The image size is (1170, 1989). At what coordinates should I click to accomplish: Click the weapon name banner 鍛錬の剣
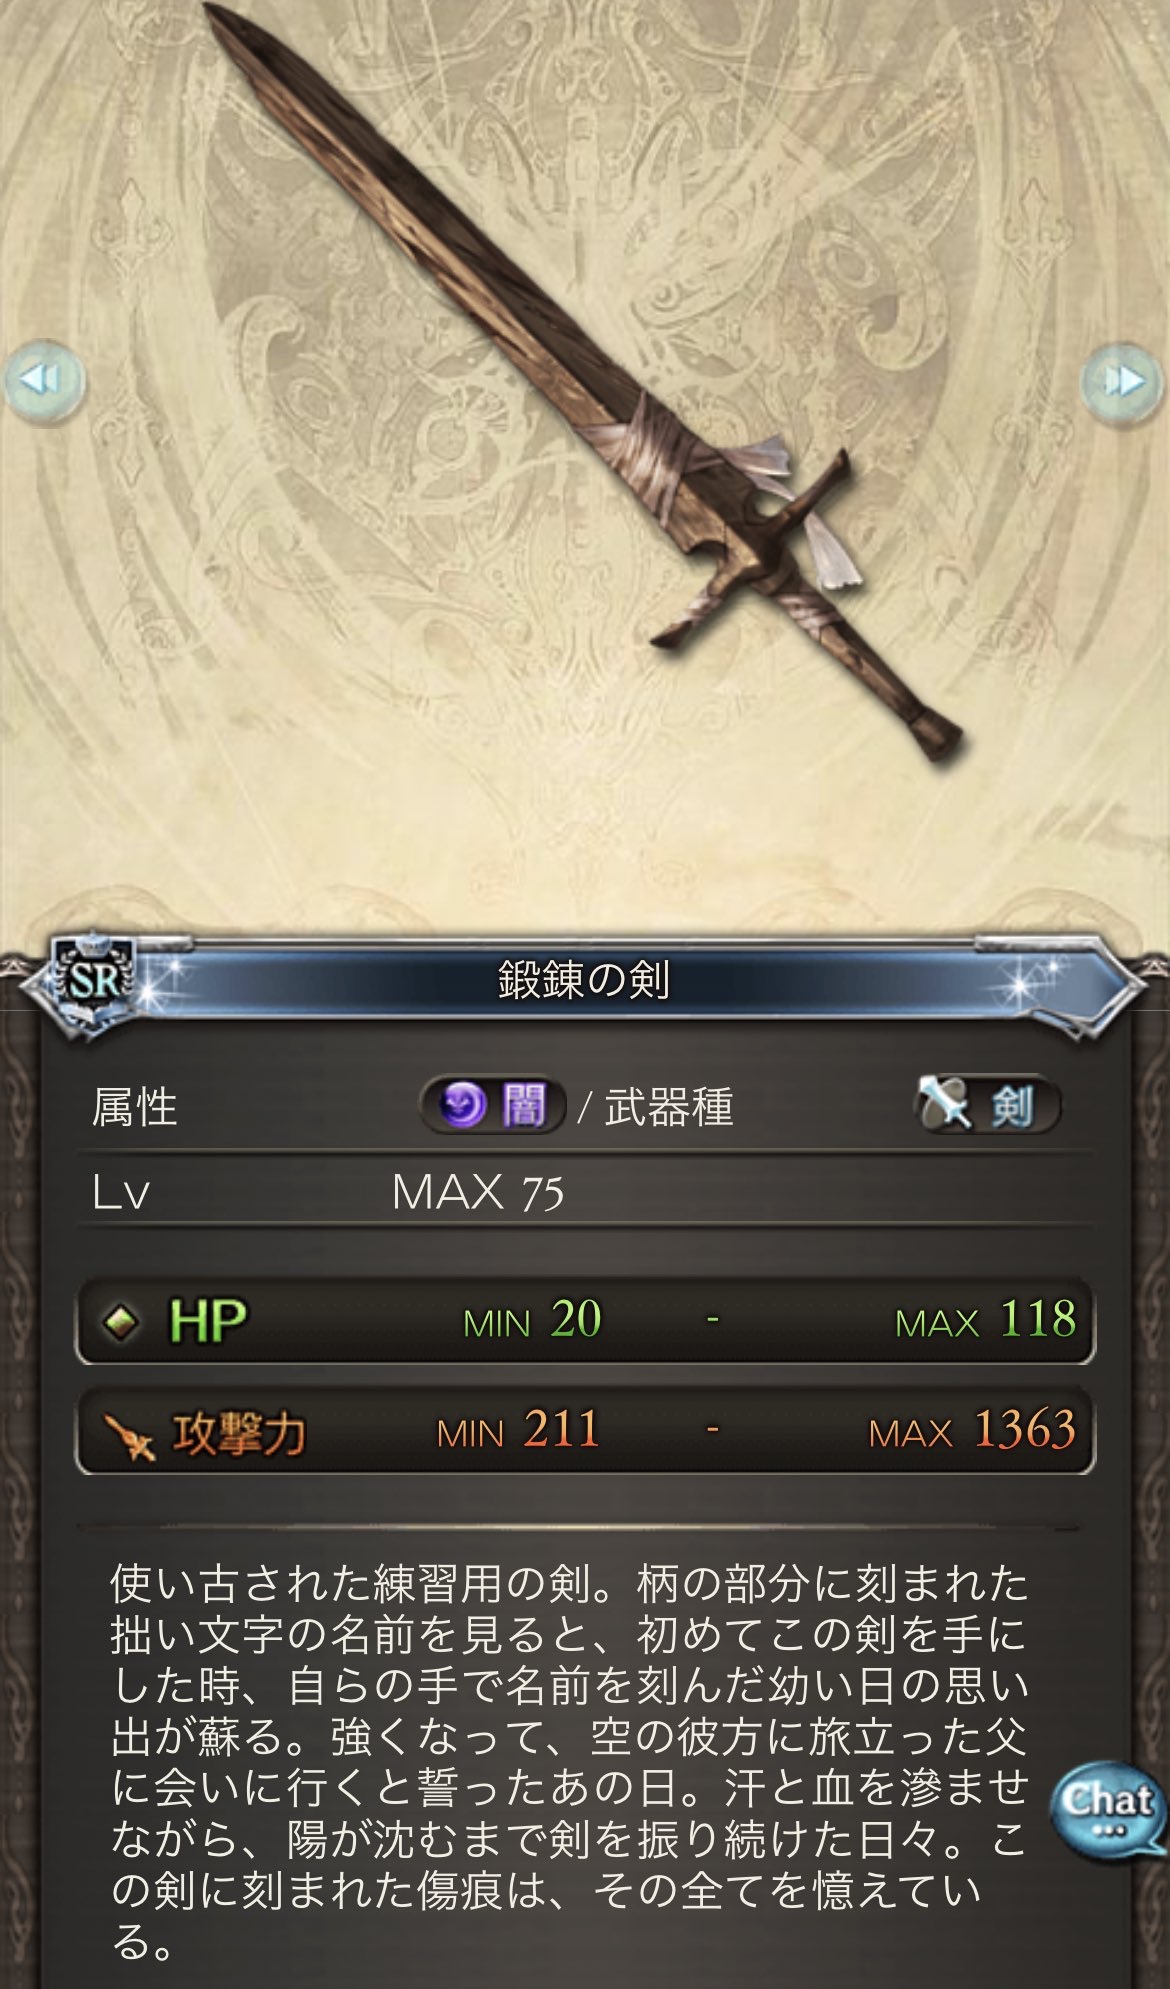584,980
